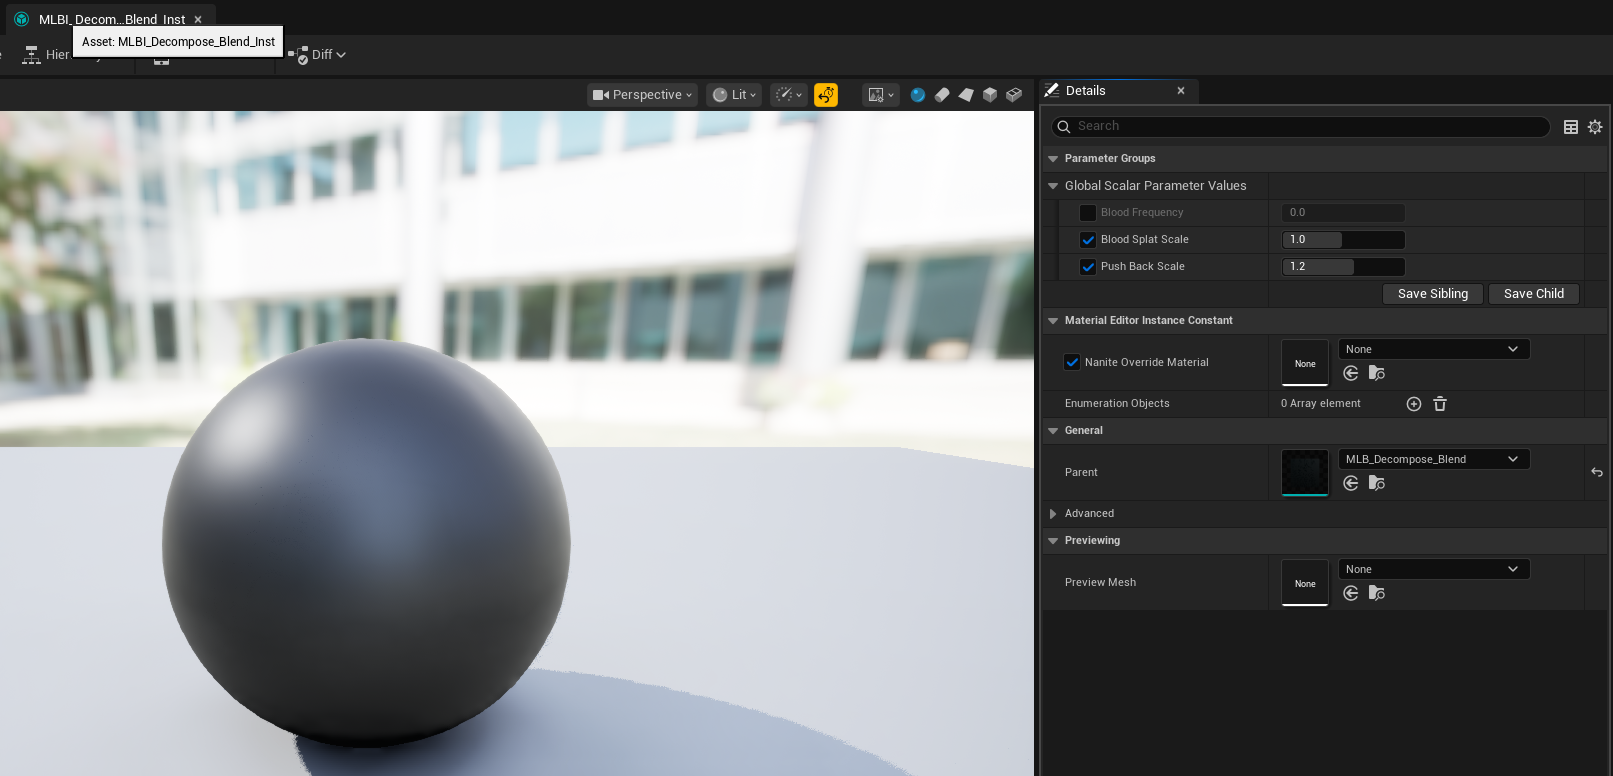Collapse Material Editor Instance Constant section
This screenshot has height=776, width=1613.
point(1053,321)
